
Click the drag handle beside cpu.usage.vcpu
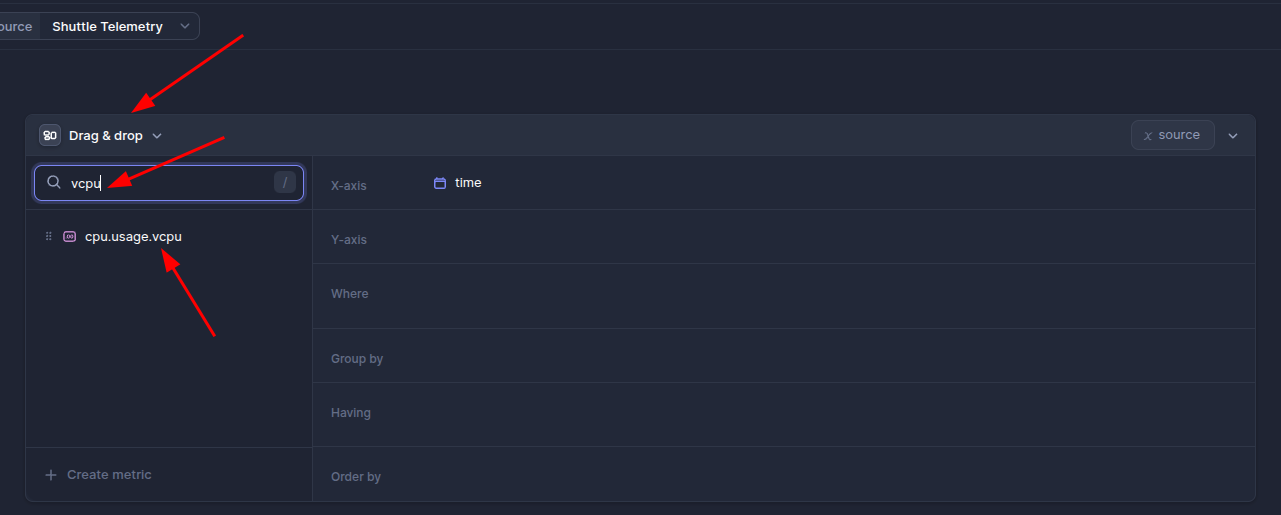pos(48,237)
